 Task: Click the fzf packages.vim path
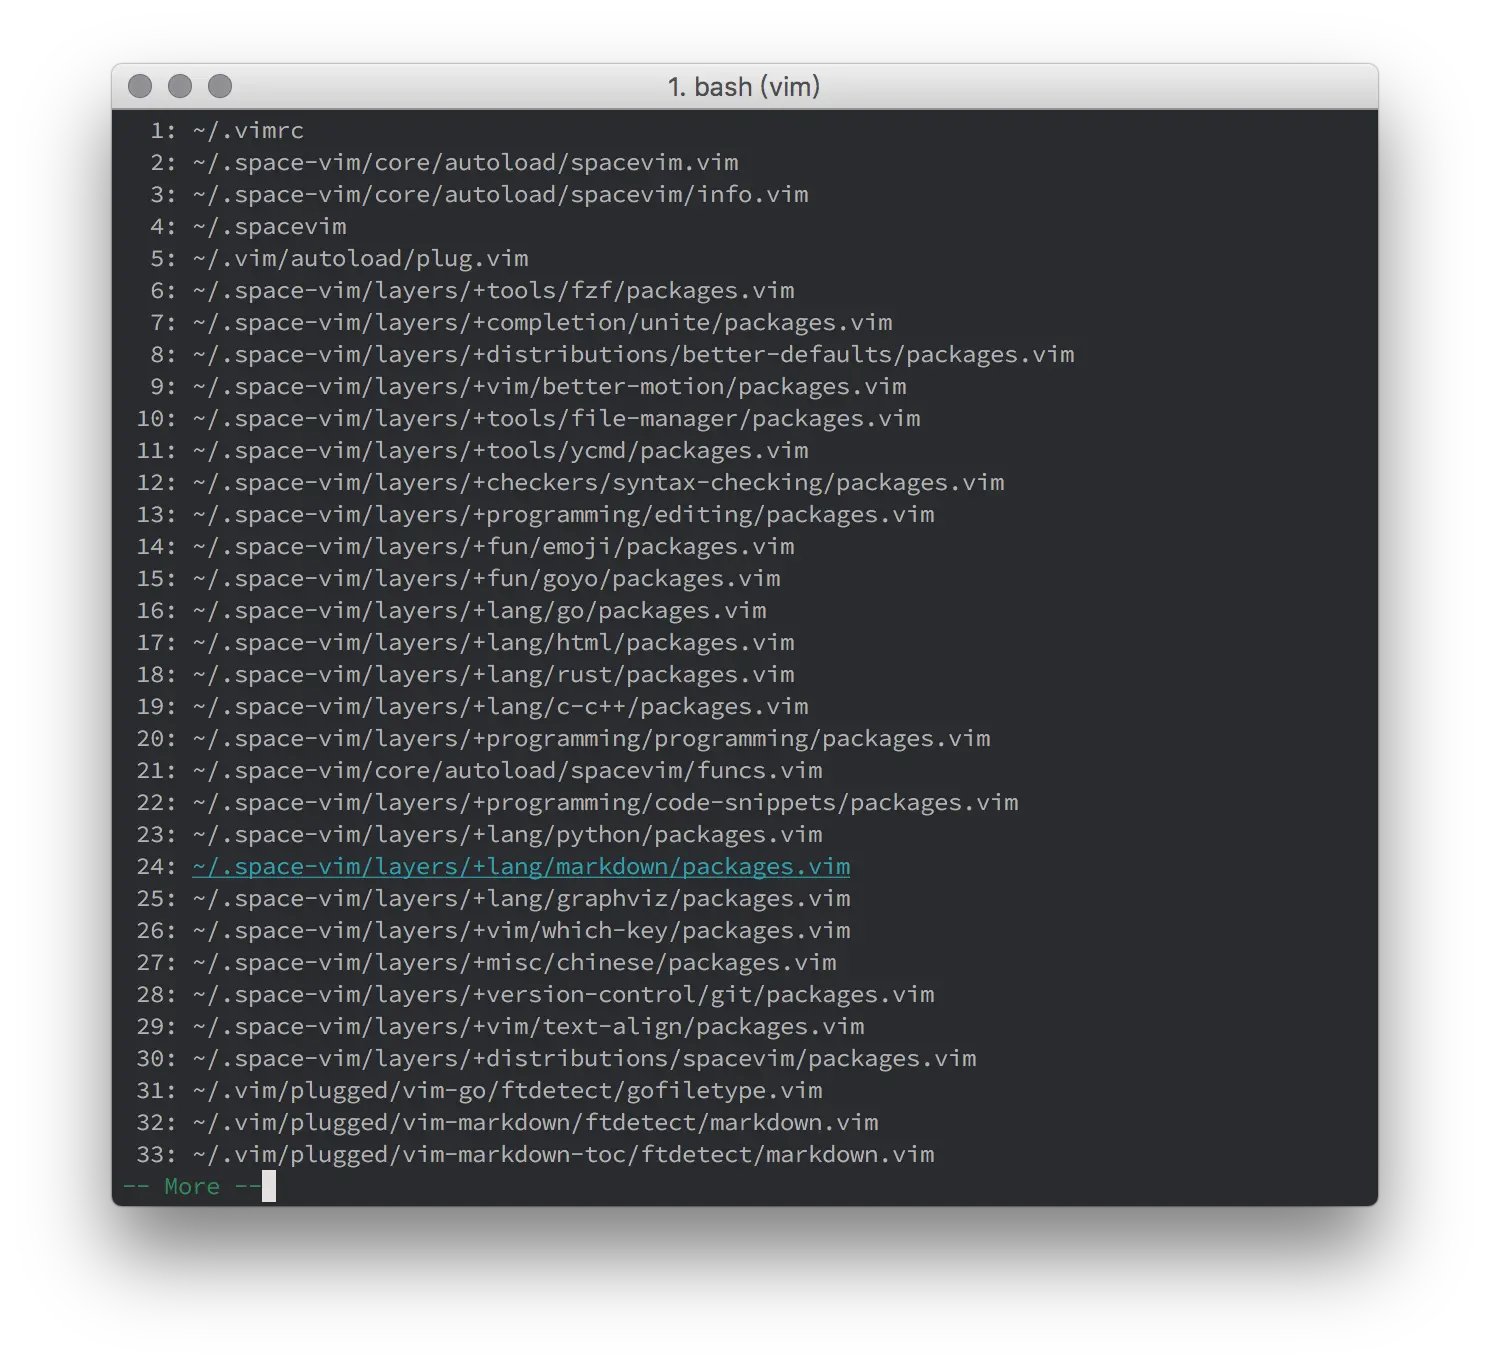(x=493, y=290)
